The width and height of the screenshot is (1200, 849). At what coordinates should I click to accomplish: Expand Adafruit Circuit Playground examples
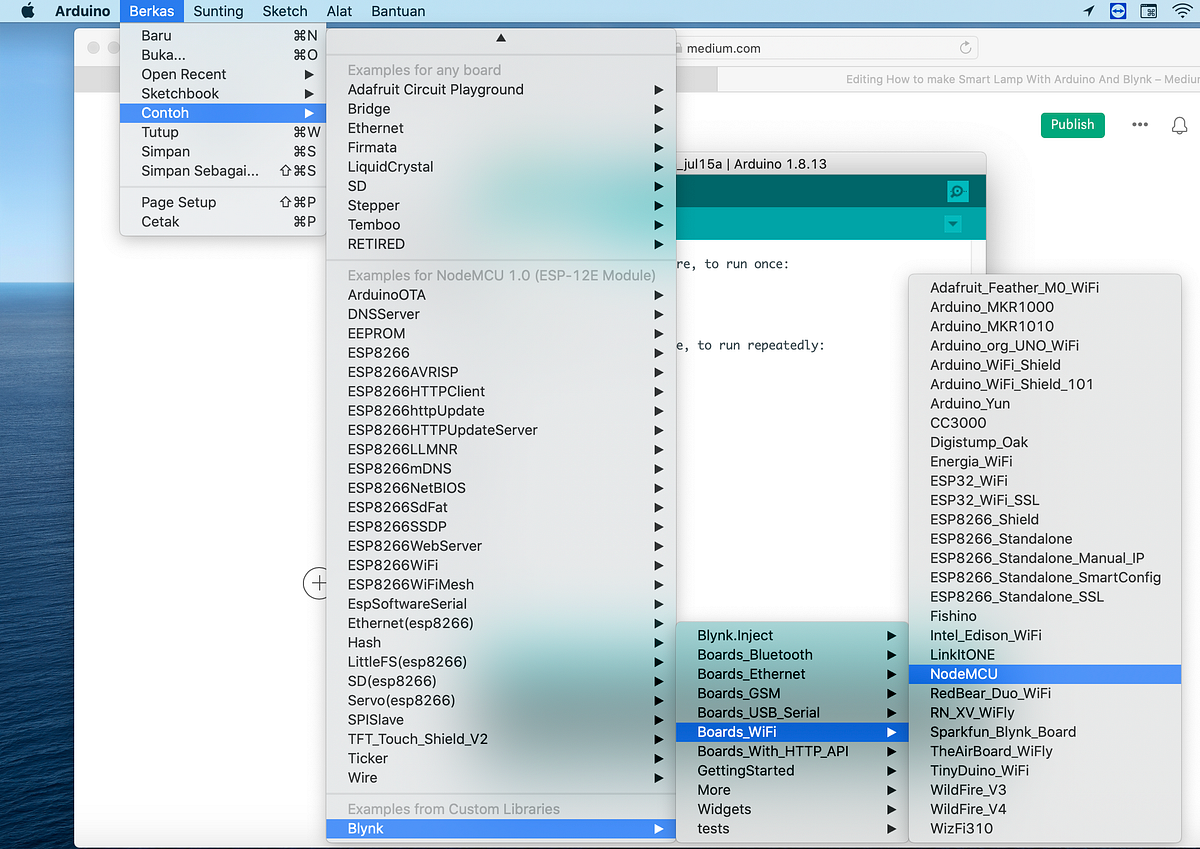(x=501, y=89)
